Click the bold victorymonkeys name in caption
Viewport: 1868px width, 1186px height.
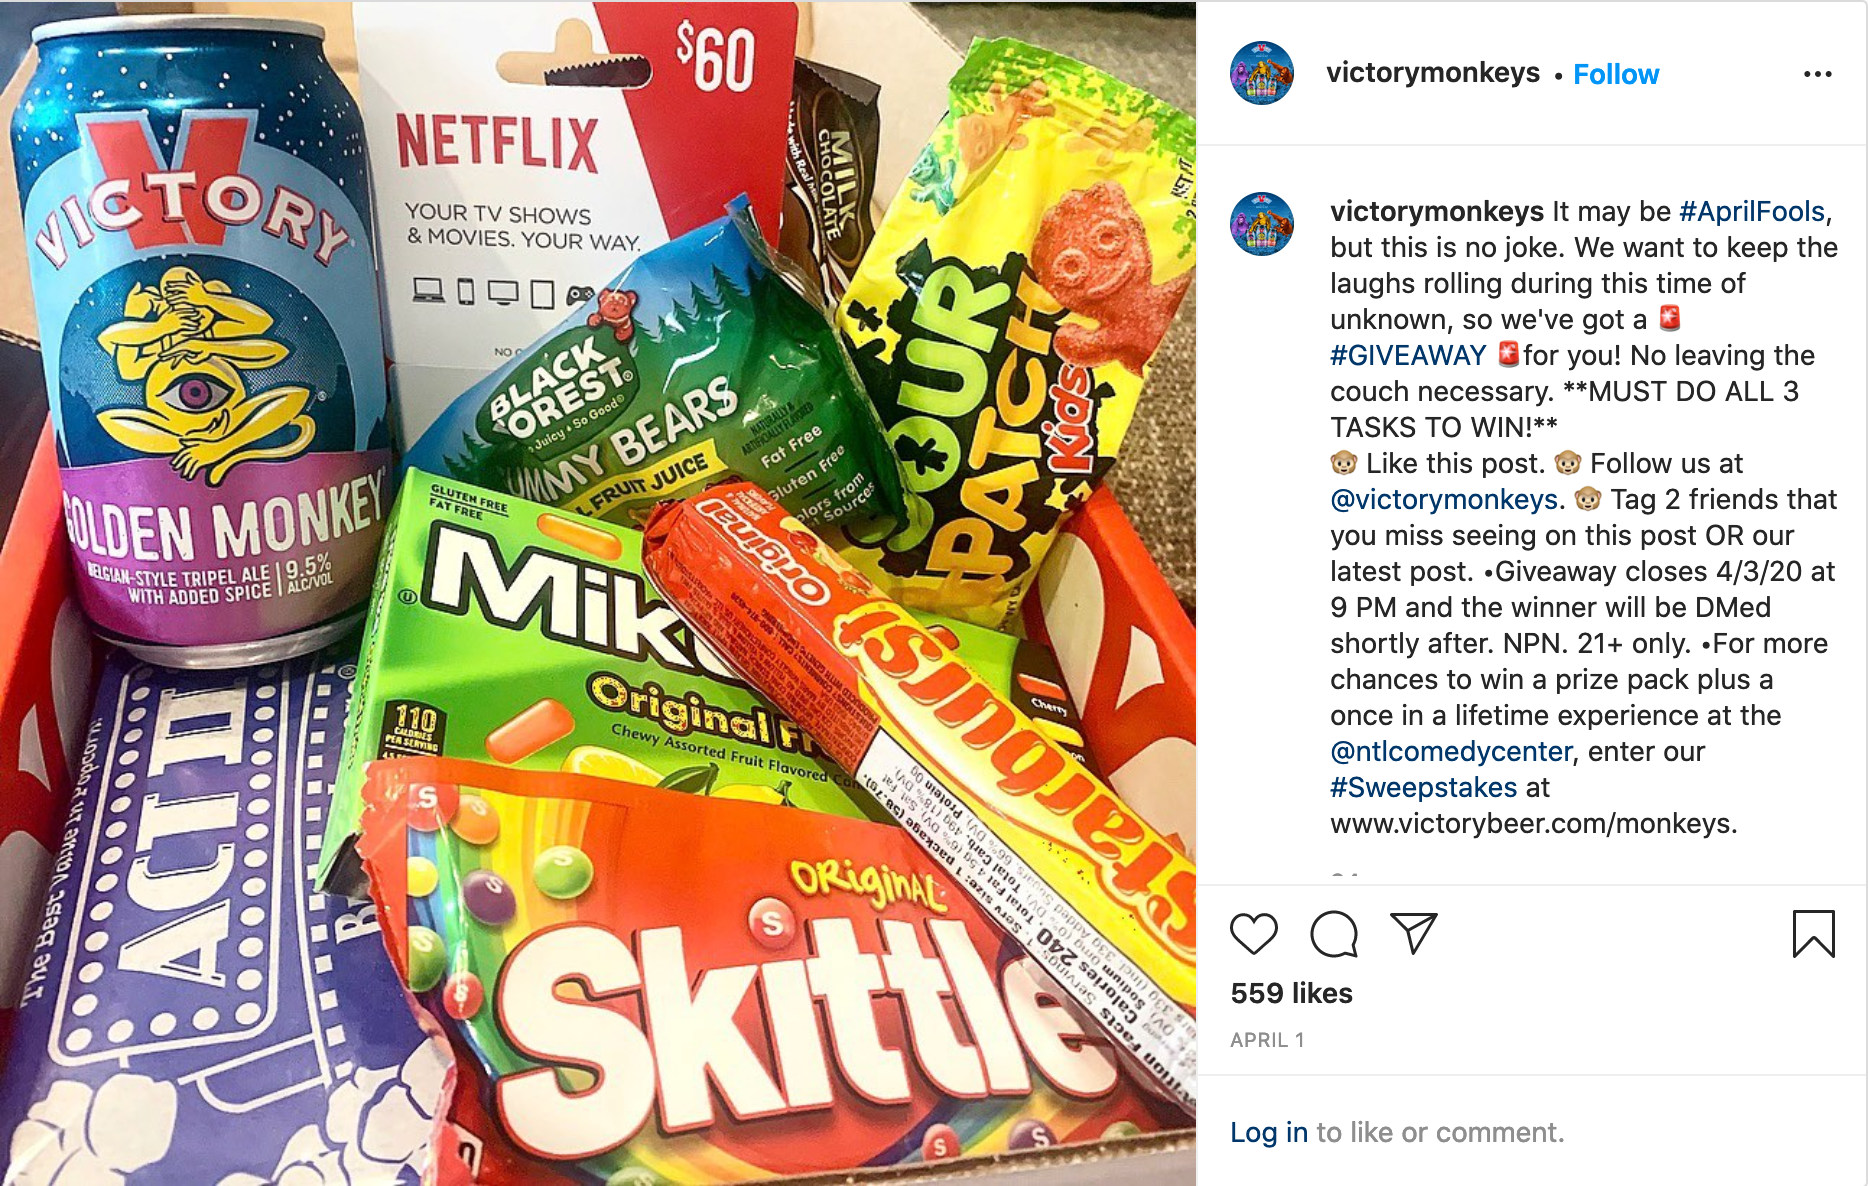pos(1437,212)
